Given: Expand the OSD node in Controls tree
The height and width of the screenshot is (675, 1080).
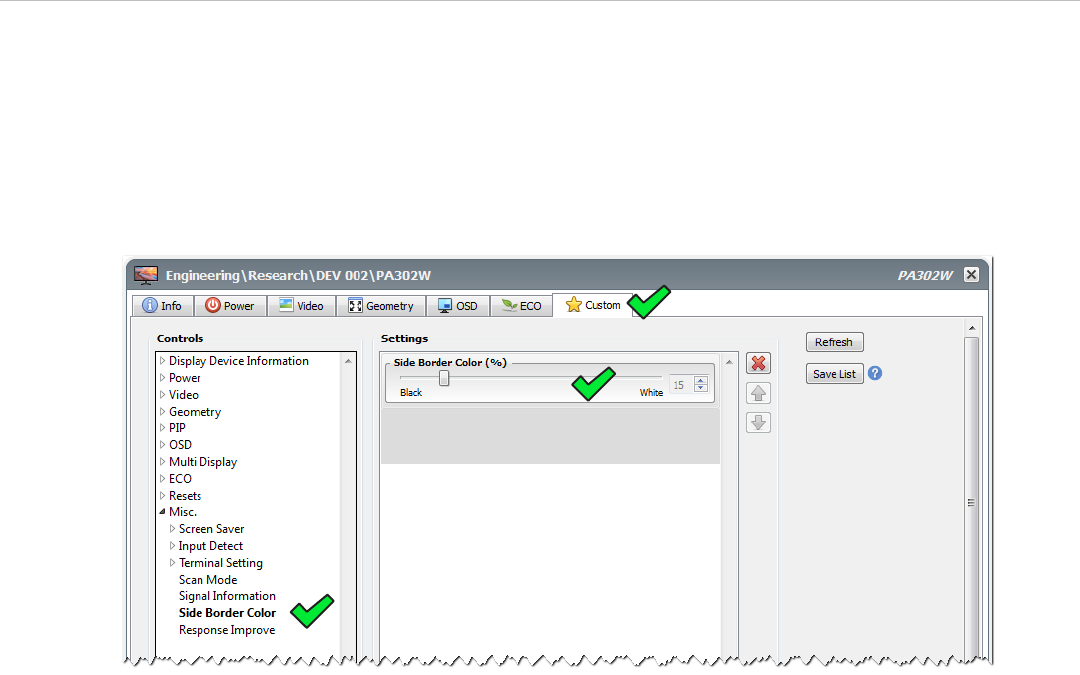Looking at the screenshot, I should 163,445.
